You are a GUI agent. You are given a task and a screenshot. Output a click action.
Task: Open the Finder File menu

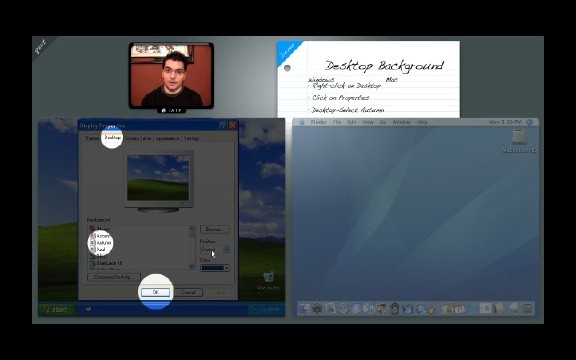point(337,122)
